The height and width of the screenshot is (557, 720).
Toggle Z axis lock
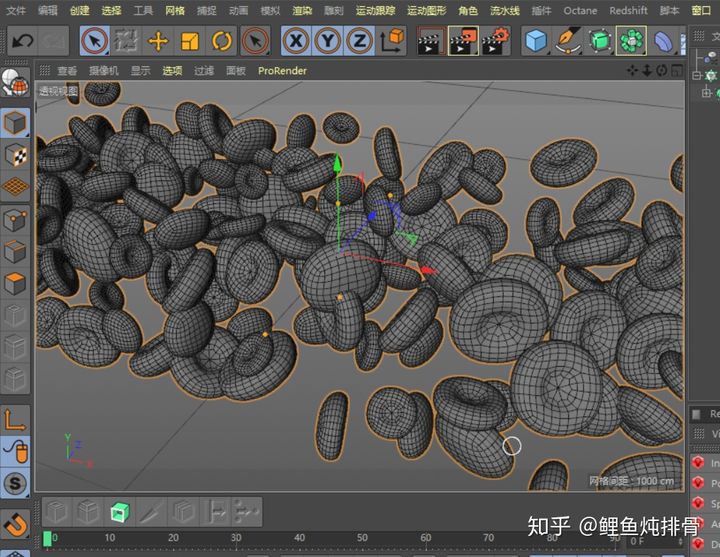(x=359, y=41)
